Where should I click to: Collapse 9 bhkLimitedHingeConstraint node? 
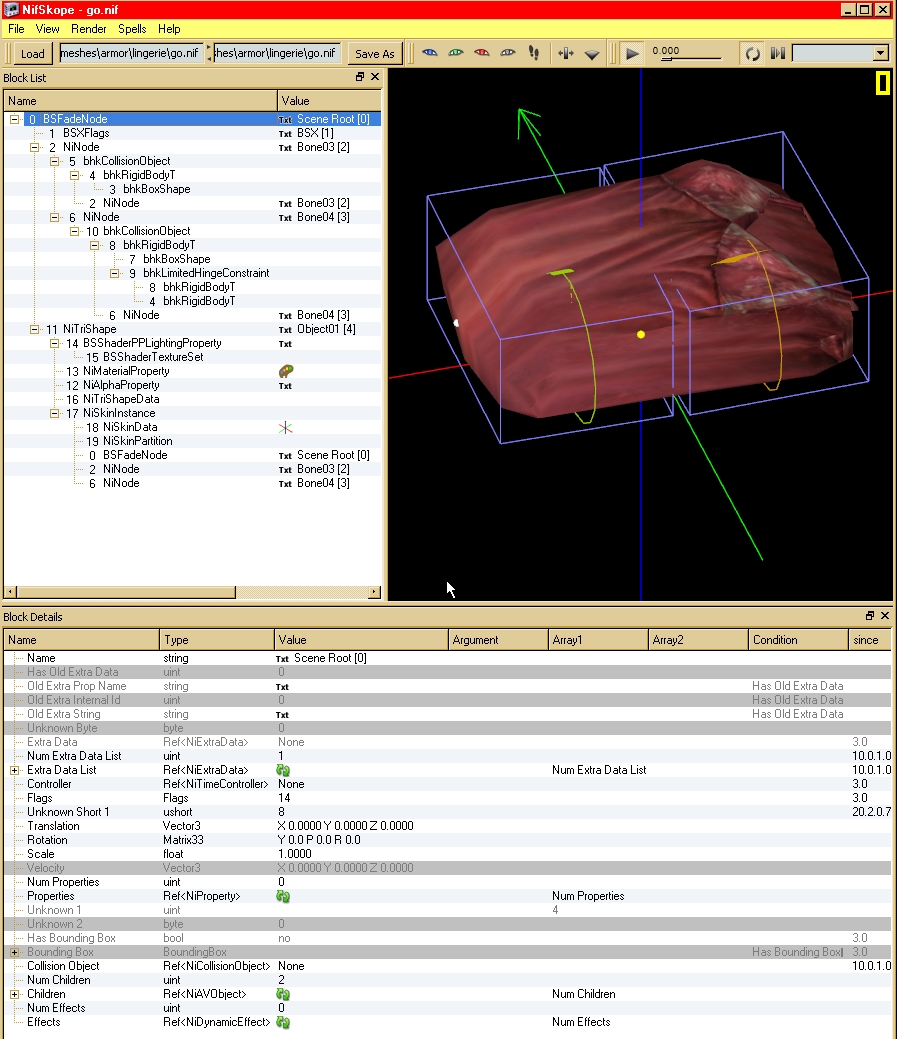[x=114, y=273]
